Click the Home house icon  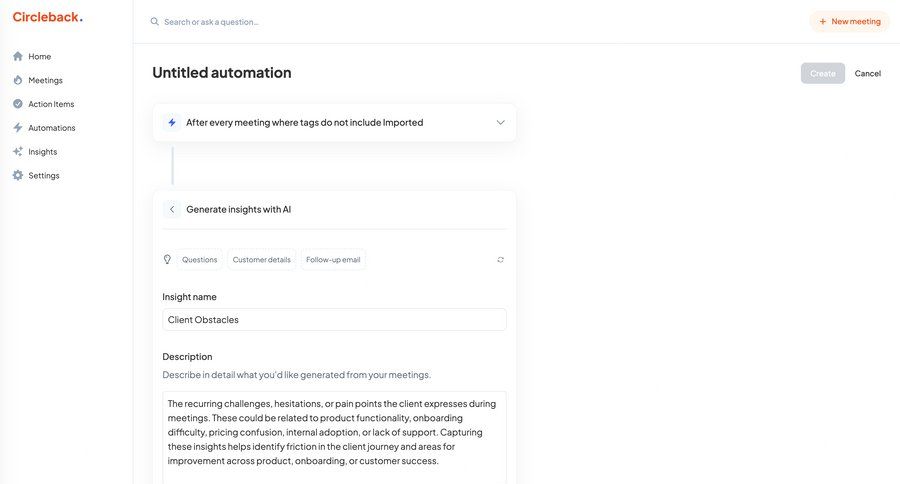18,56
